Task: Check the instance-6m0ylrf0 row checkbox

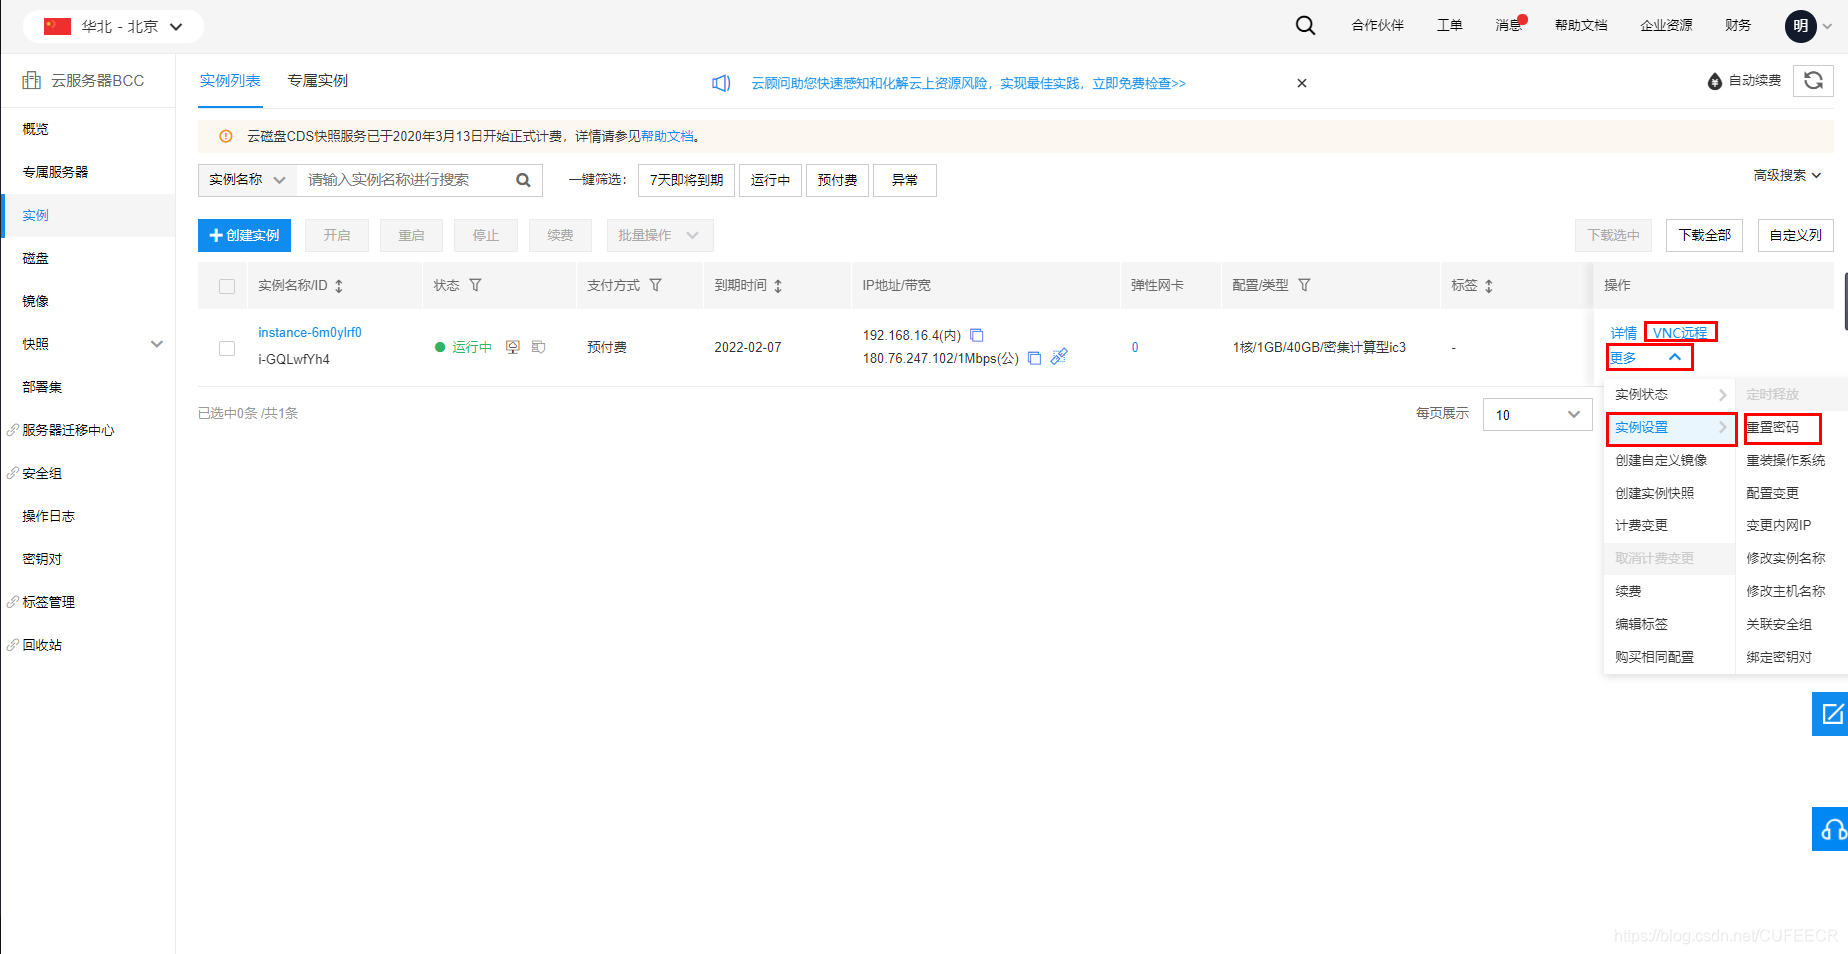Action: point(227,348)
